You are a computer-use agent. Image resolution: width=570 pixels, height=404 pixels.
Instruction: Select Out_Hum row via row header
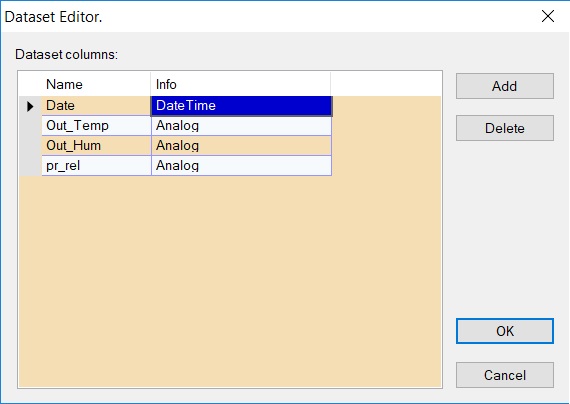(x=31, y=146)
